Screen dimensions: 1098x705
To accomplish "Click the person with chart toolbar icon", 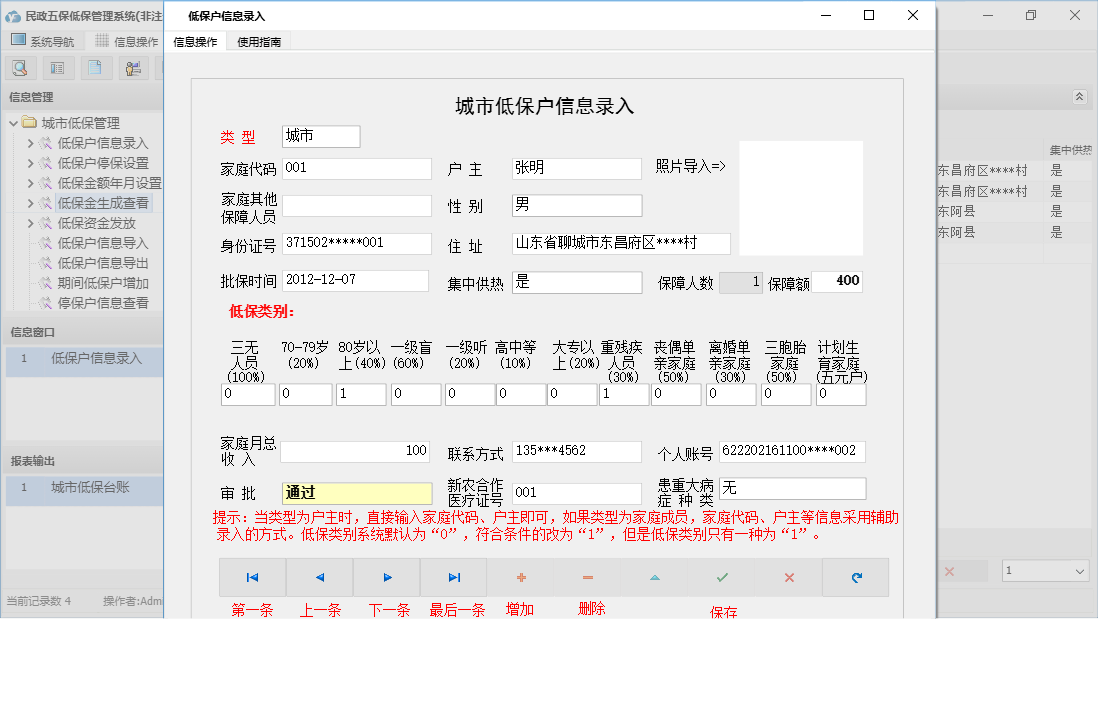I will (x=132, y=67).
